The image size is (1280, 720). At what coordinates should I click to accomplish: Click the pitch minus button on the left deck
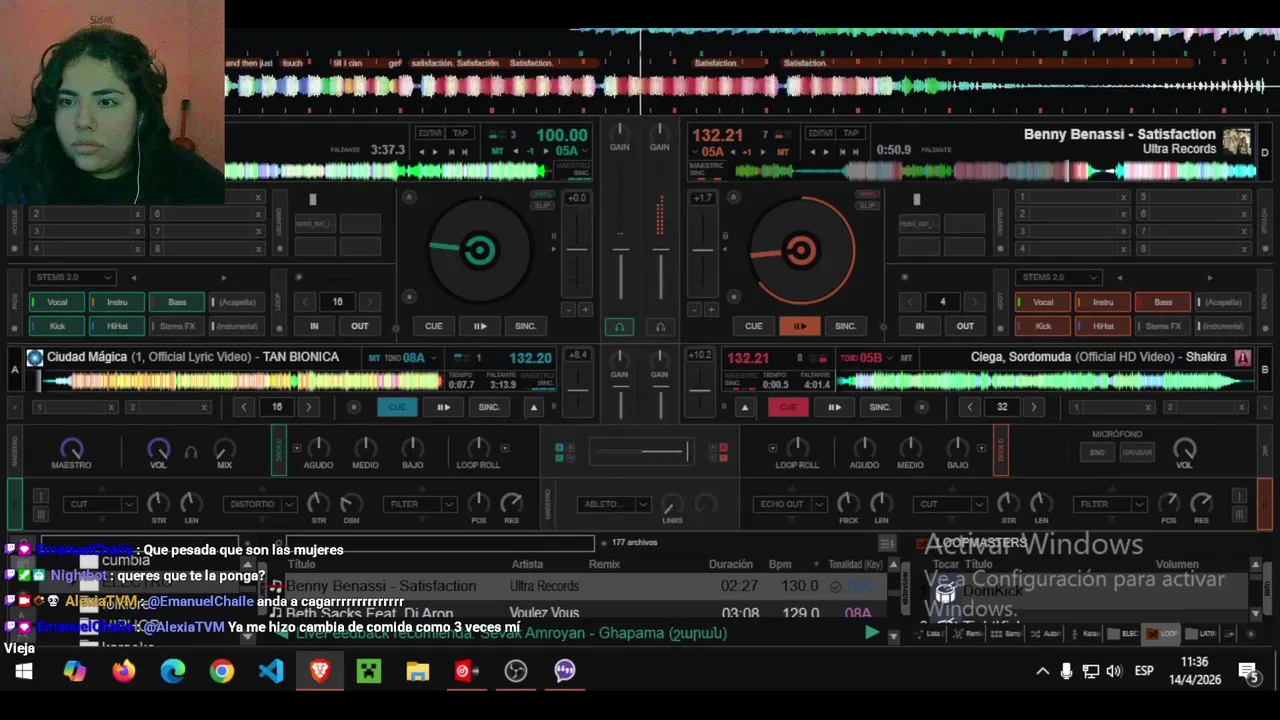pos(568,310)
